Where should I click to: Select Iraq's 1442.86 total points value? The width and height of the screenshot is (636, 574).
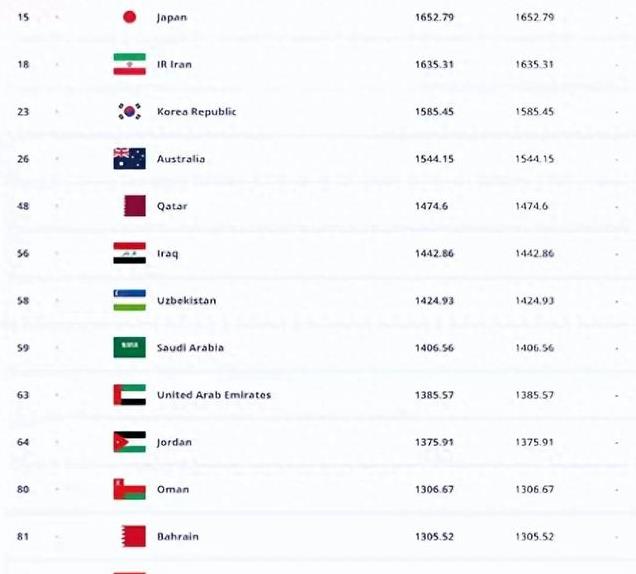pos(434,254)
